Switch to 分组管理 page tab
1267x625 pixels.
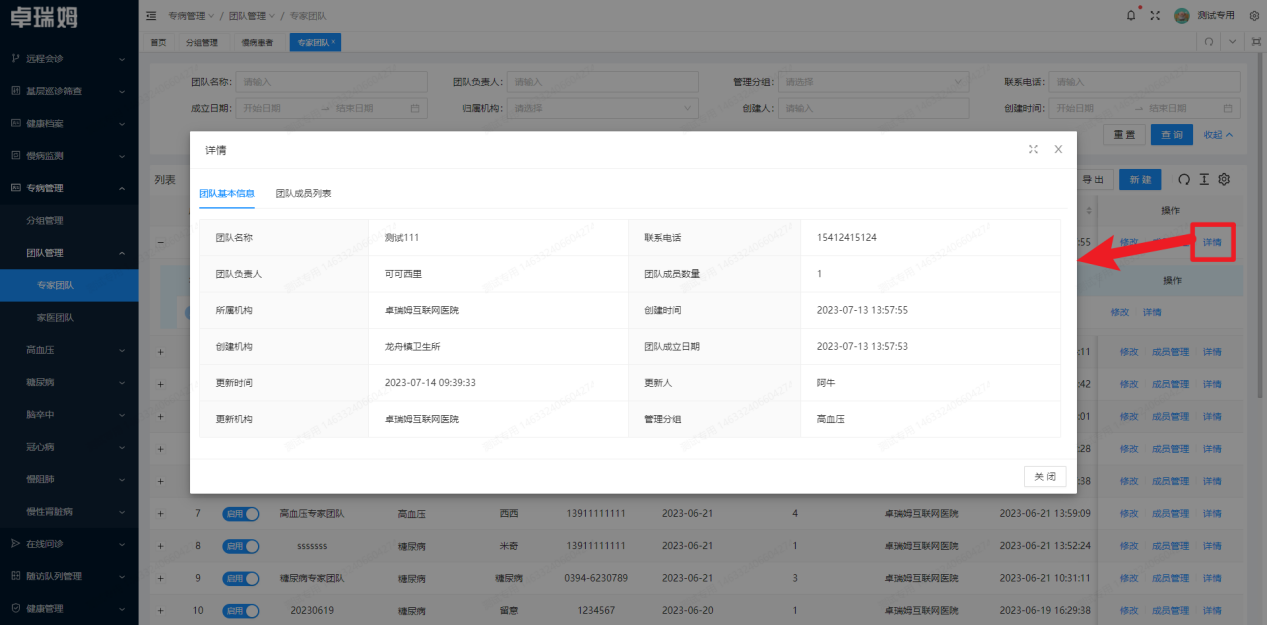[202, 43]
